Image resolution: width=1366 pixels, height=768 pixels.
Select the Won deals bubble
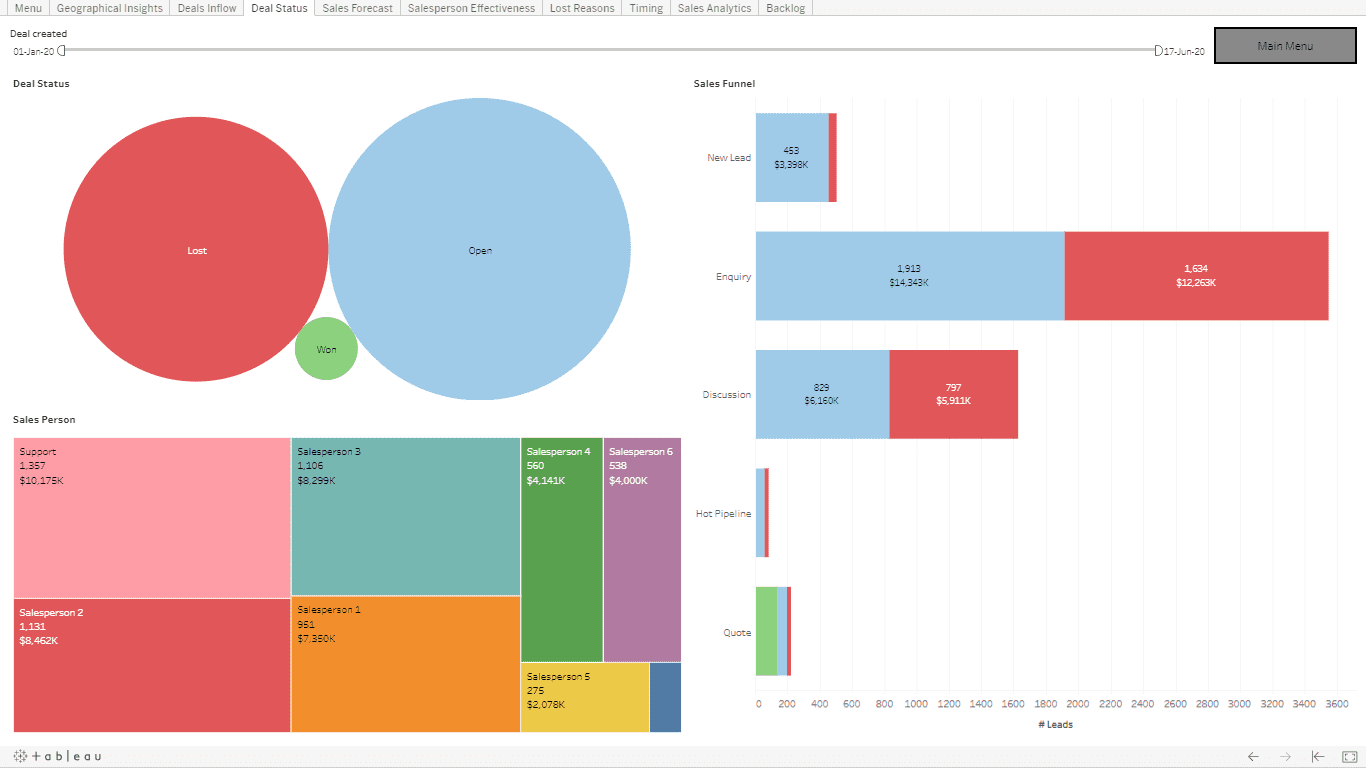(x=326, y=349)
